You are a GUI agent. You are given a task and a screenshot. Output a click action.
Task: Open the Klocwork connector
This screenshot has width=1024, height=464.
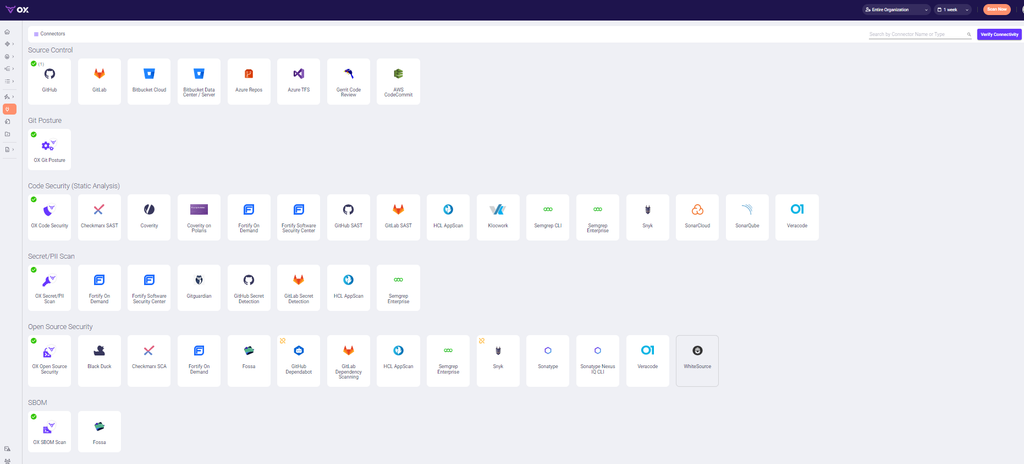click(498, 217)
